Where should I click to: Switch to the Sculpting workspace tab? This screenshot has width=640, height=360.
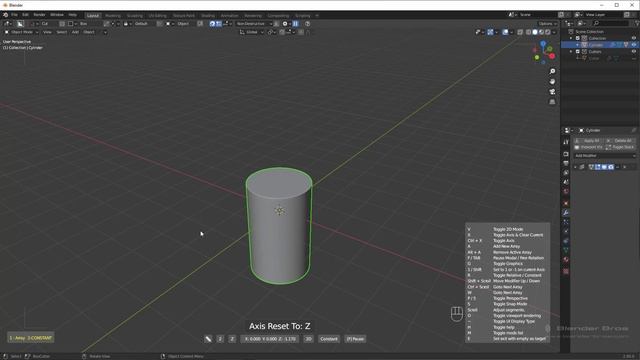click(135, 16)
